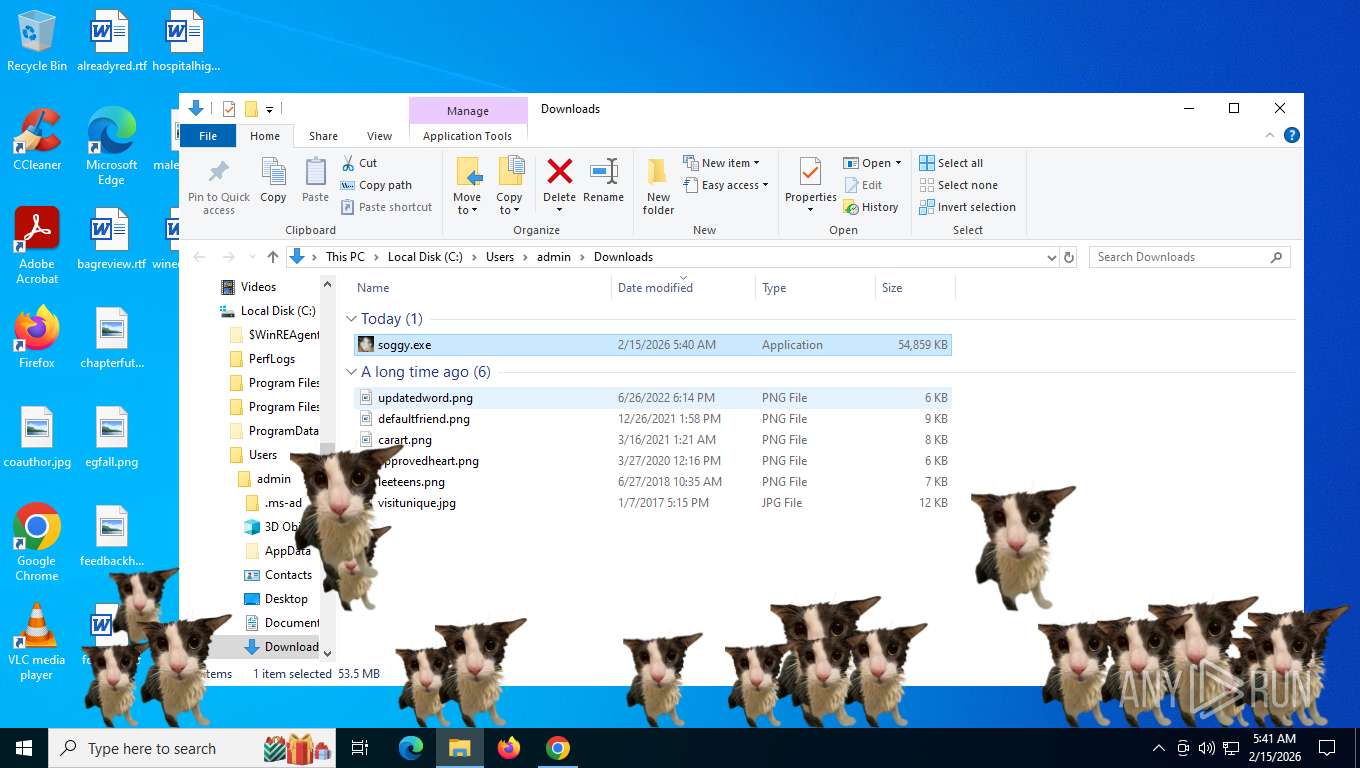The width and height of the screenshot is (1360, 768).
Task: Collapse the Today (1) group
Action: click(x=351, y=319)
